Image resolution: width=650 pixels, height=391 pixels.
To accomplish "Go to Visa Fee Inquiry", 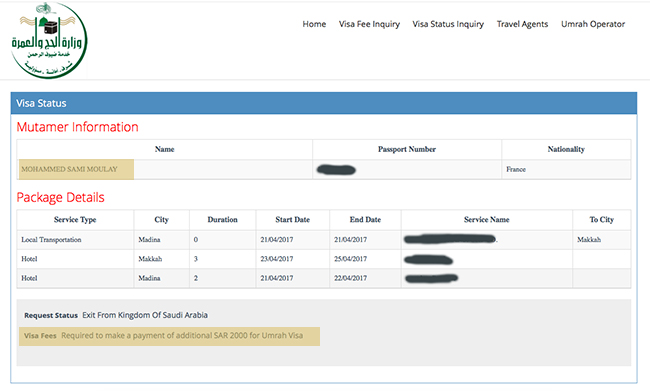I will point(369,24).
